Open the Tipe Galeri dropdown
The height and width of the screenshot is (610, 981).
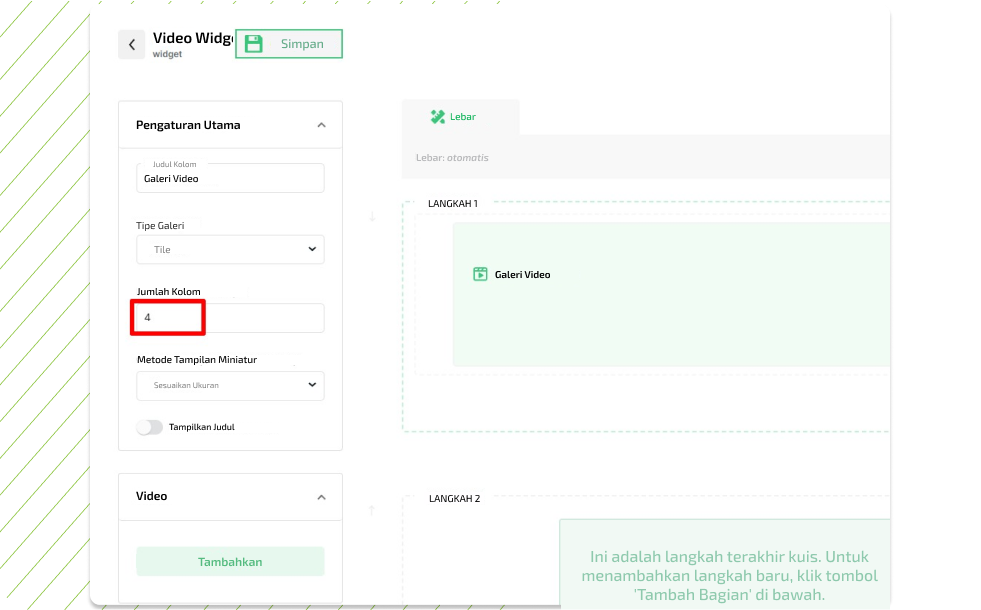coord(230,249)
